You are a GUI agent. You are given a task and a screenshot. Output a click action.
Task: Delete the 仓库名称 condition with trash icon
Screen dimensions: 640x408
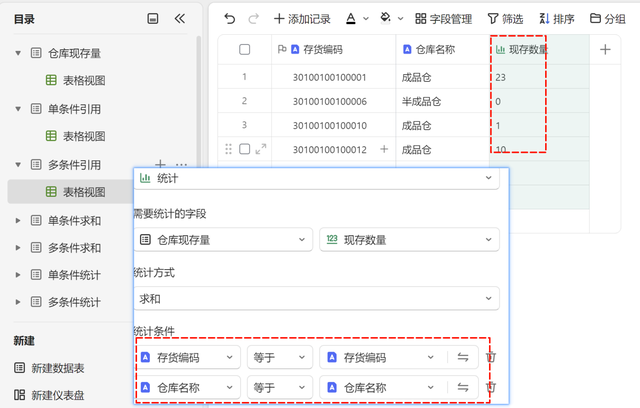(x=491, y=387)
